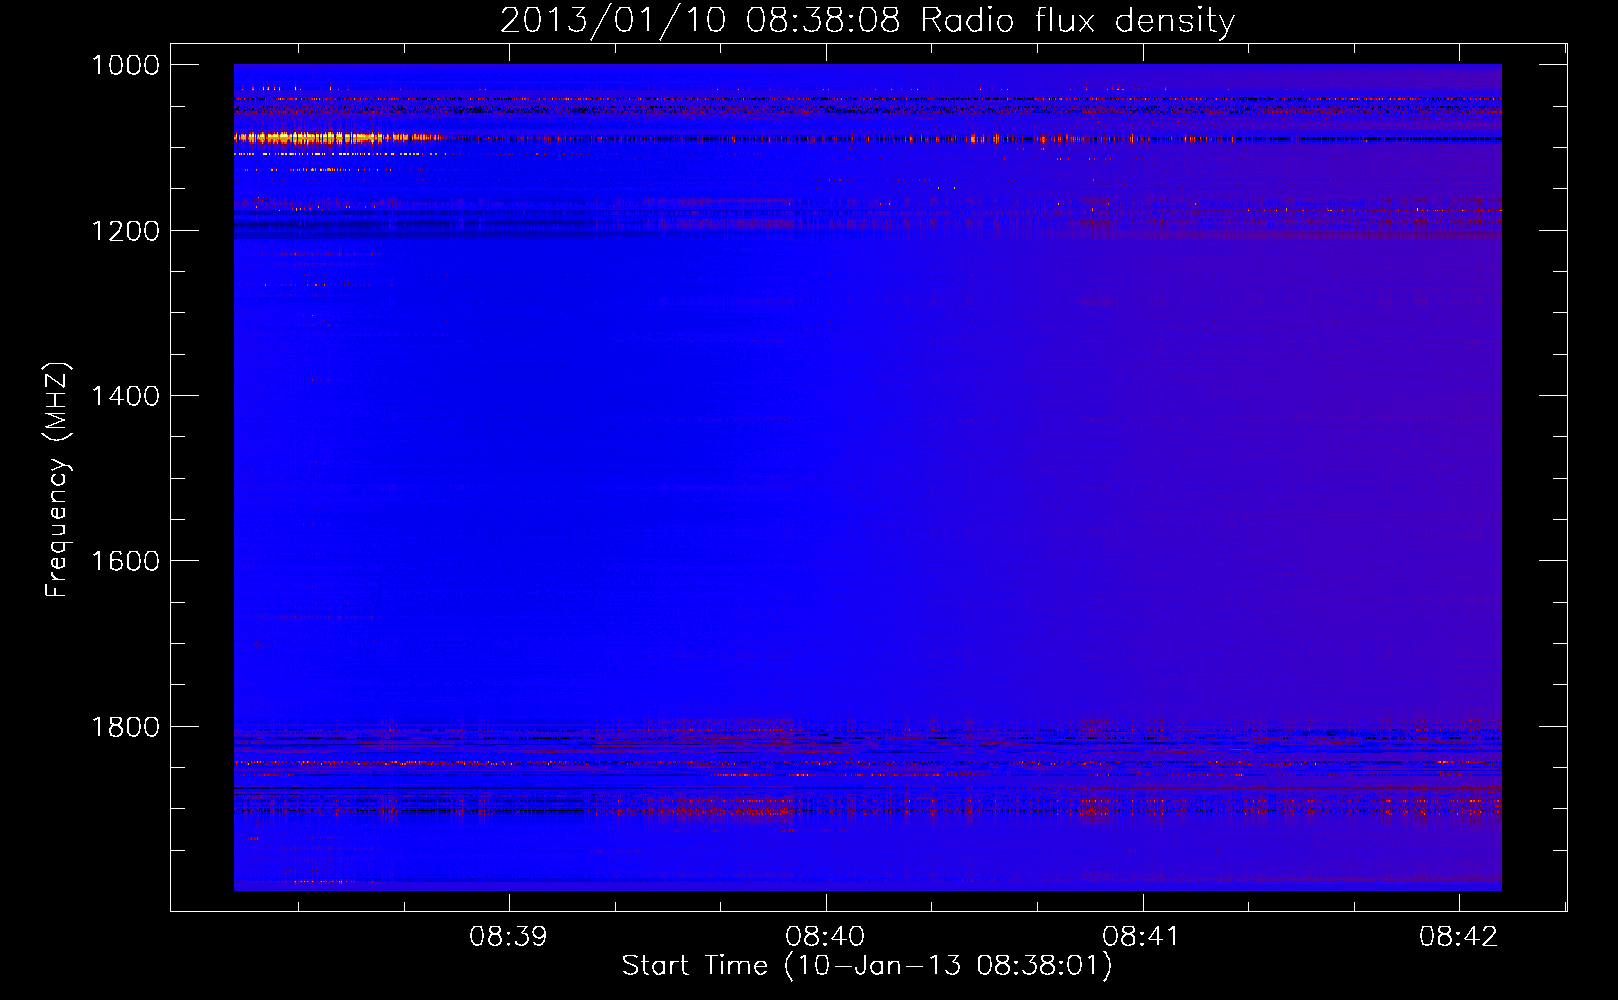The height and width of the screenshot is (1000, 1618).
Task: Click the 08:42 time tick label
Action: 1458,936
